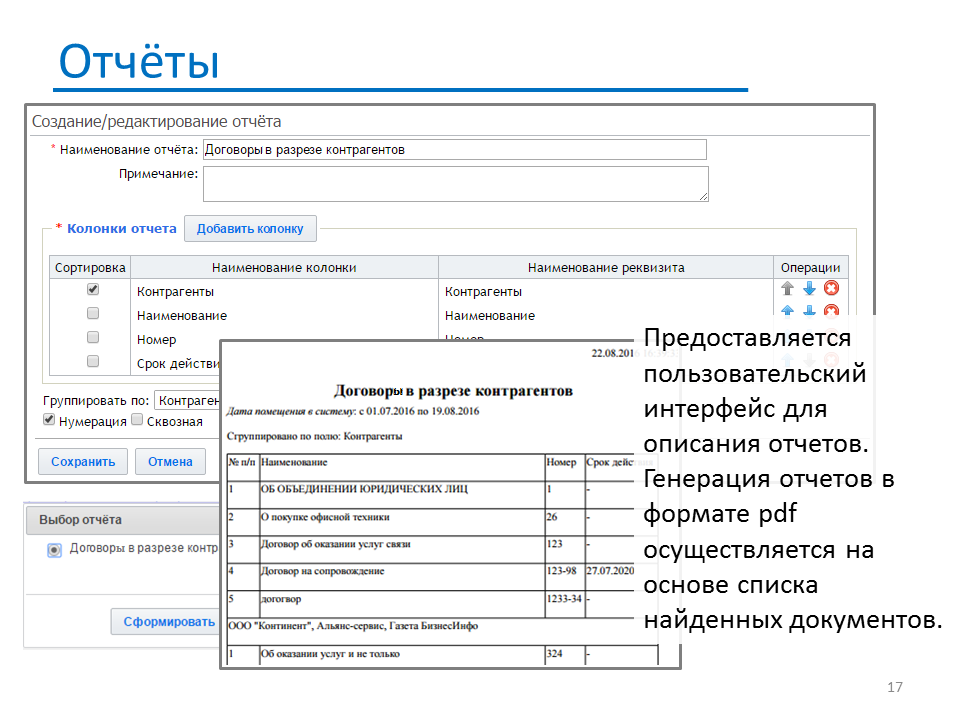Tick the sort checkbox for Срок действия row

[93, 361]
